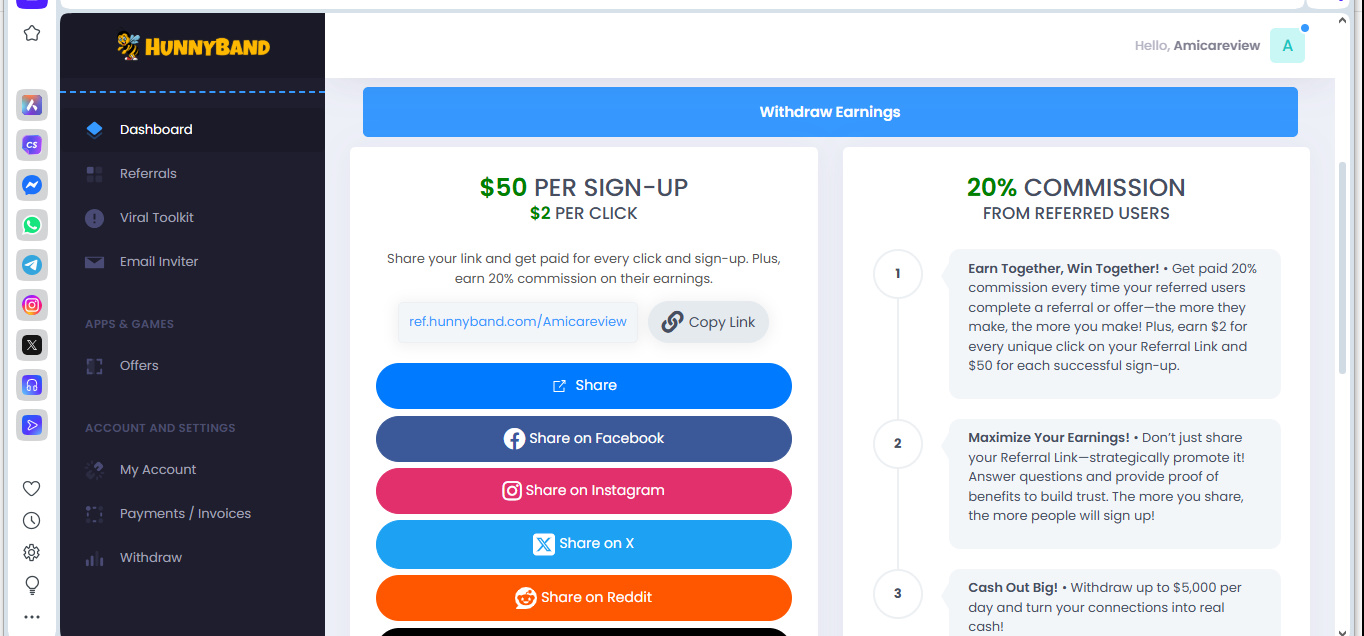
Task: Open Instagram in the browser sidebar
Action: [x=32, y=305]
